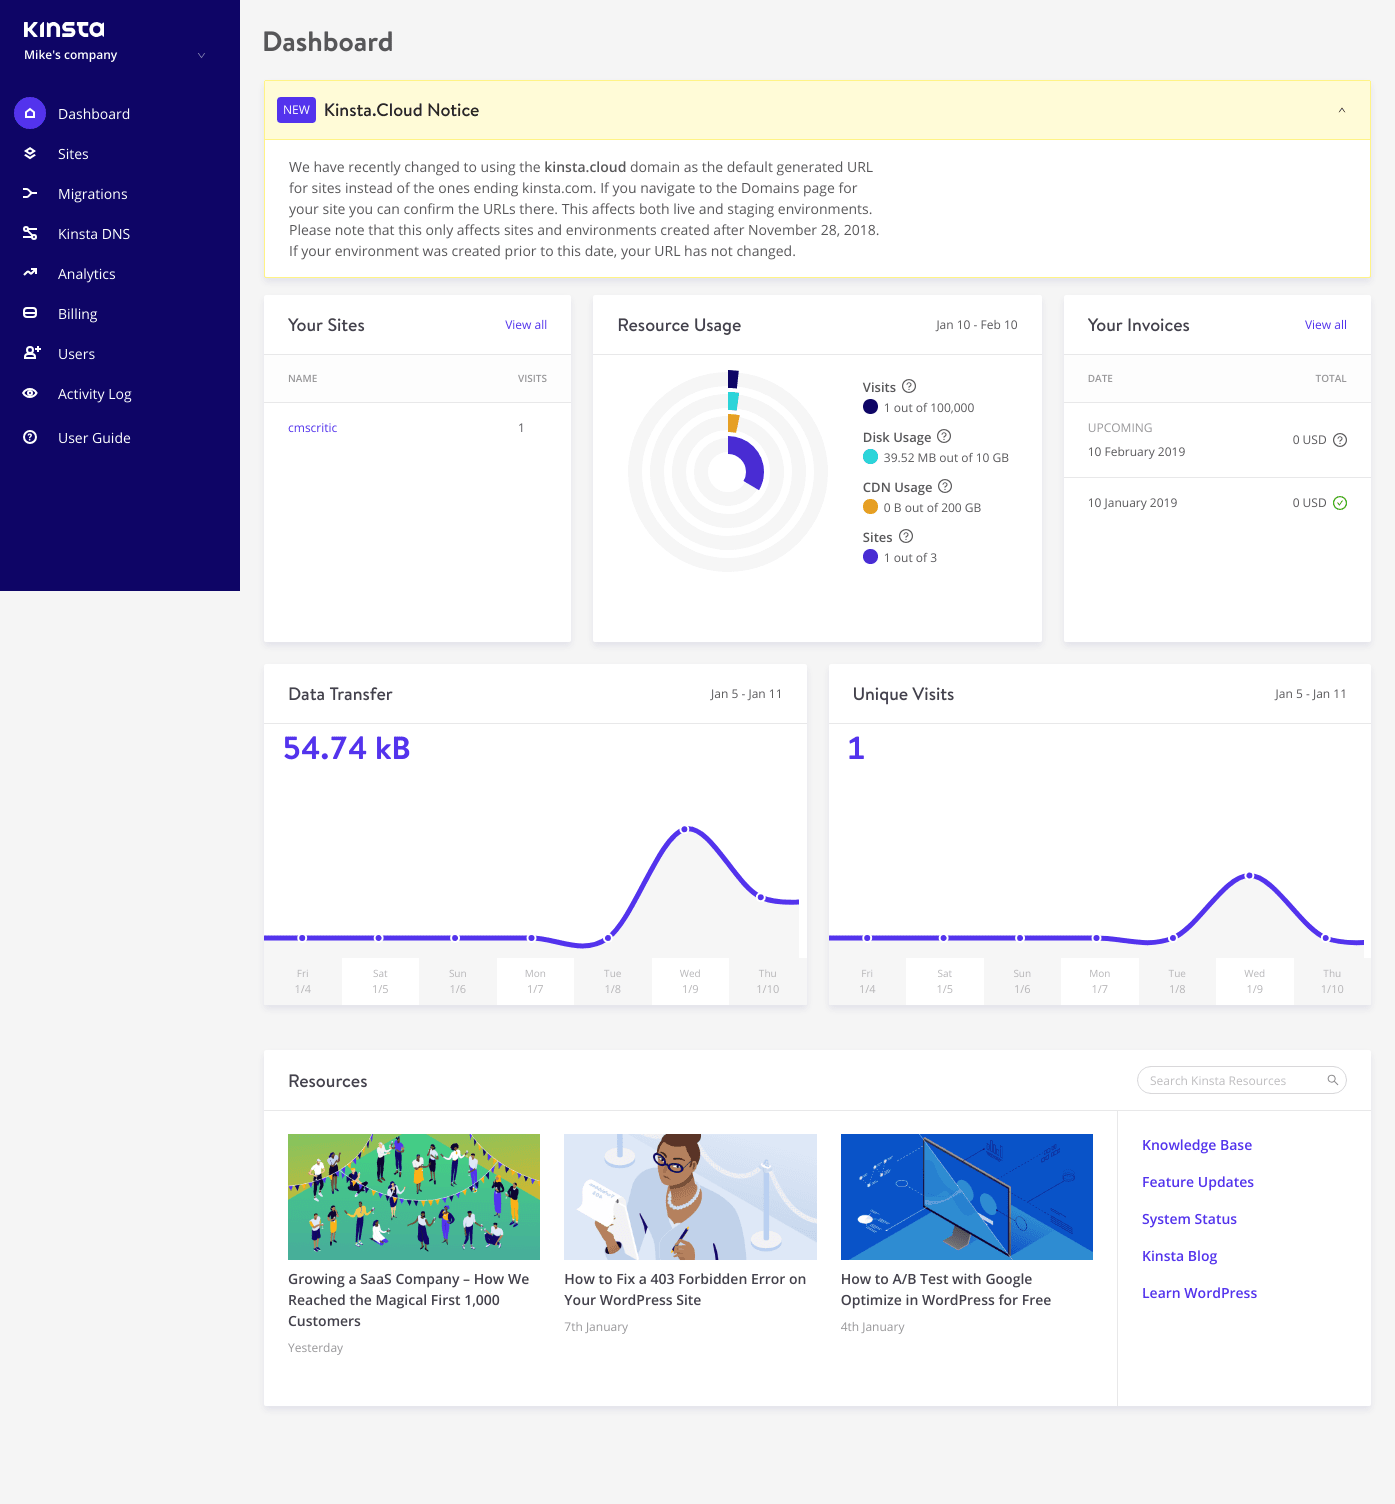Click the Analytics trend icon
The height and width of the screenshot is (1504, 1395).
pos(30,272)
